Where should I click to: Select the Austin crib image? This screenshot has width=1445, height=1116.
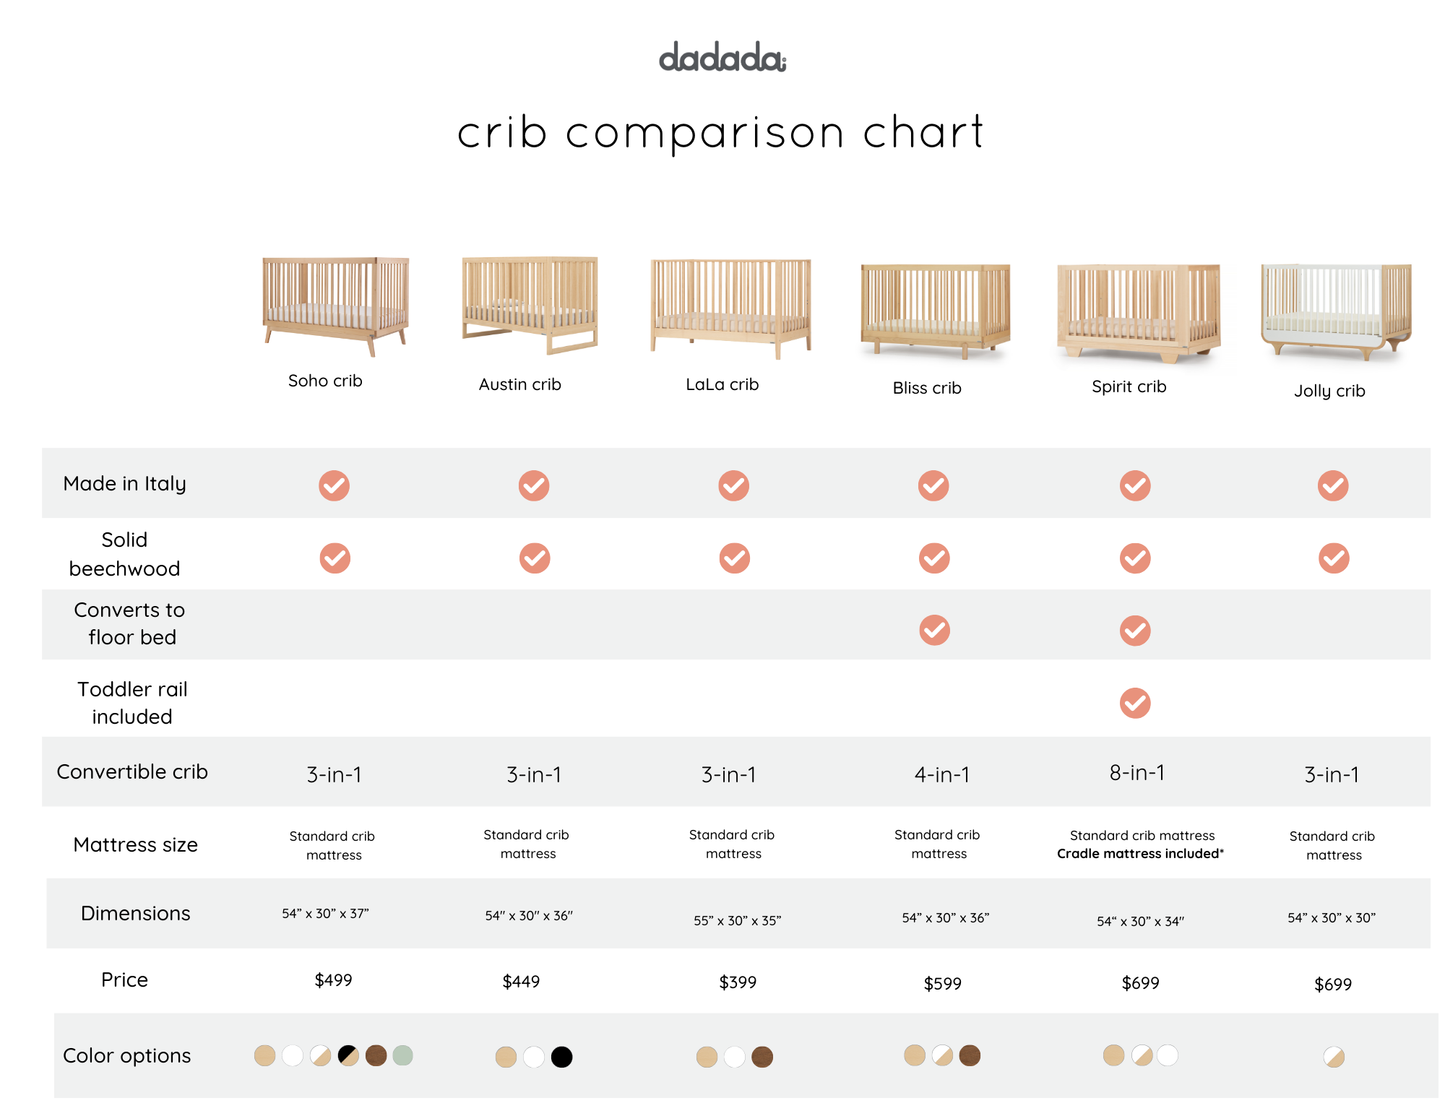coord(530,305)
